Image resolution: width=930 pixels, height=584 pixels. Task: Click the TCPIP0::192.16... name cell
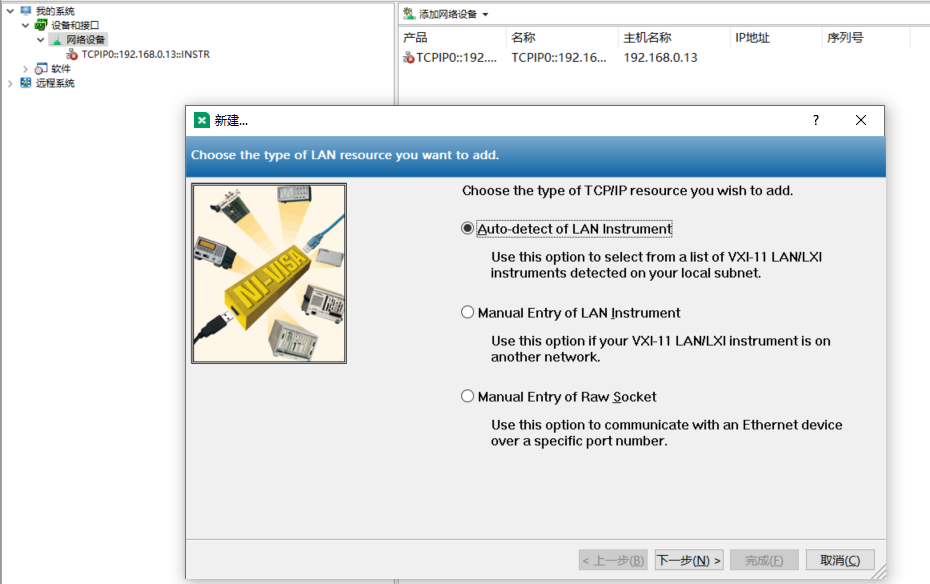tap(559, 58)
